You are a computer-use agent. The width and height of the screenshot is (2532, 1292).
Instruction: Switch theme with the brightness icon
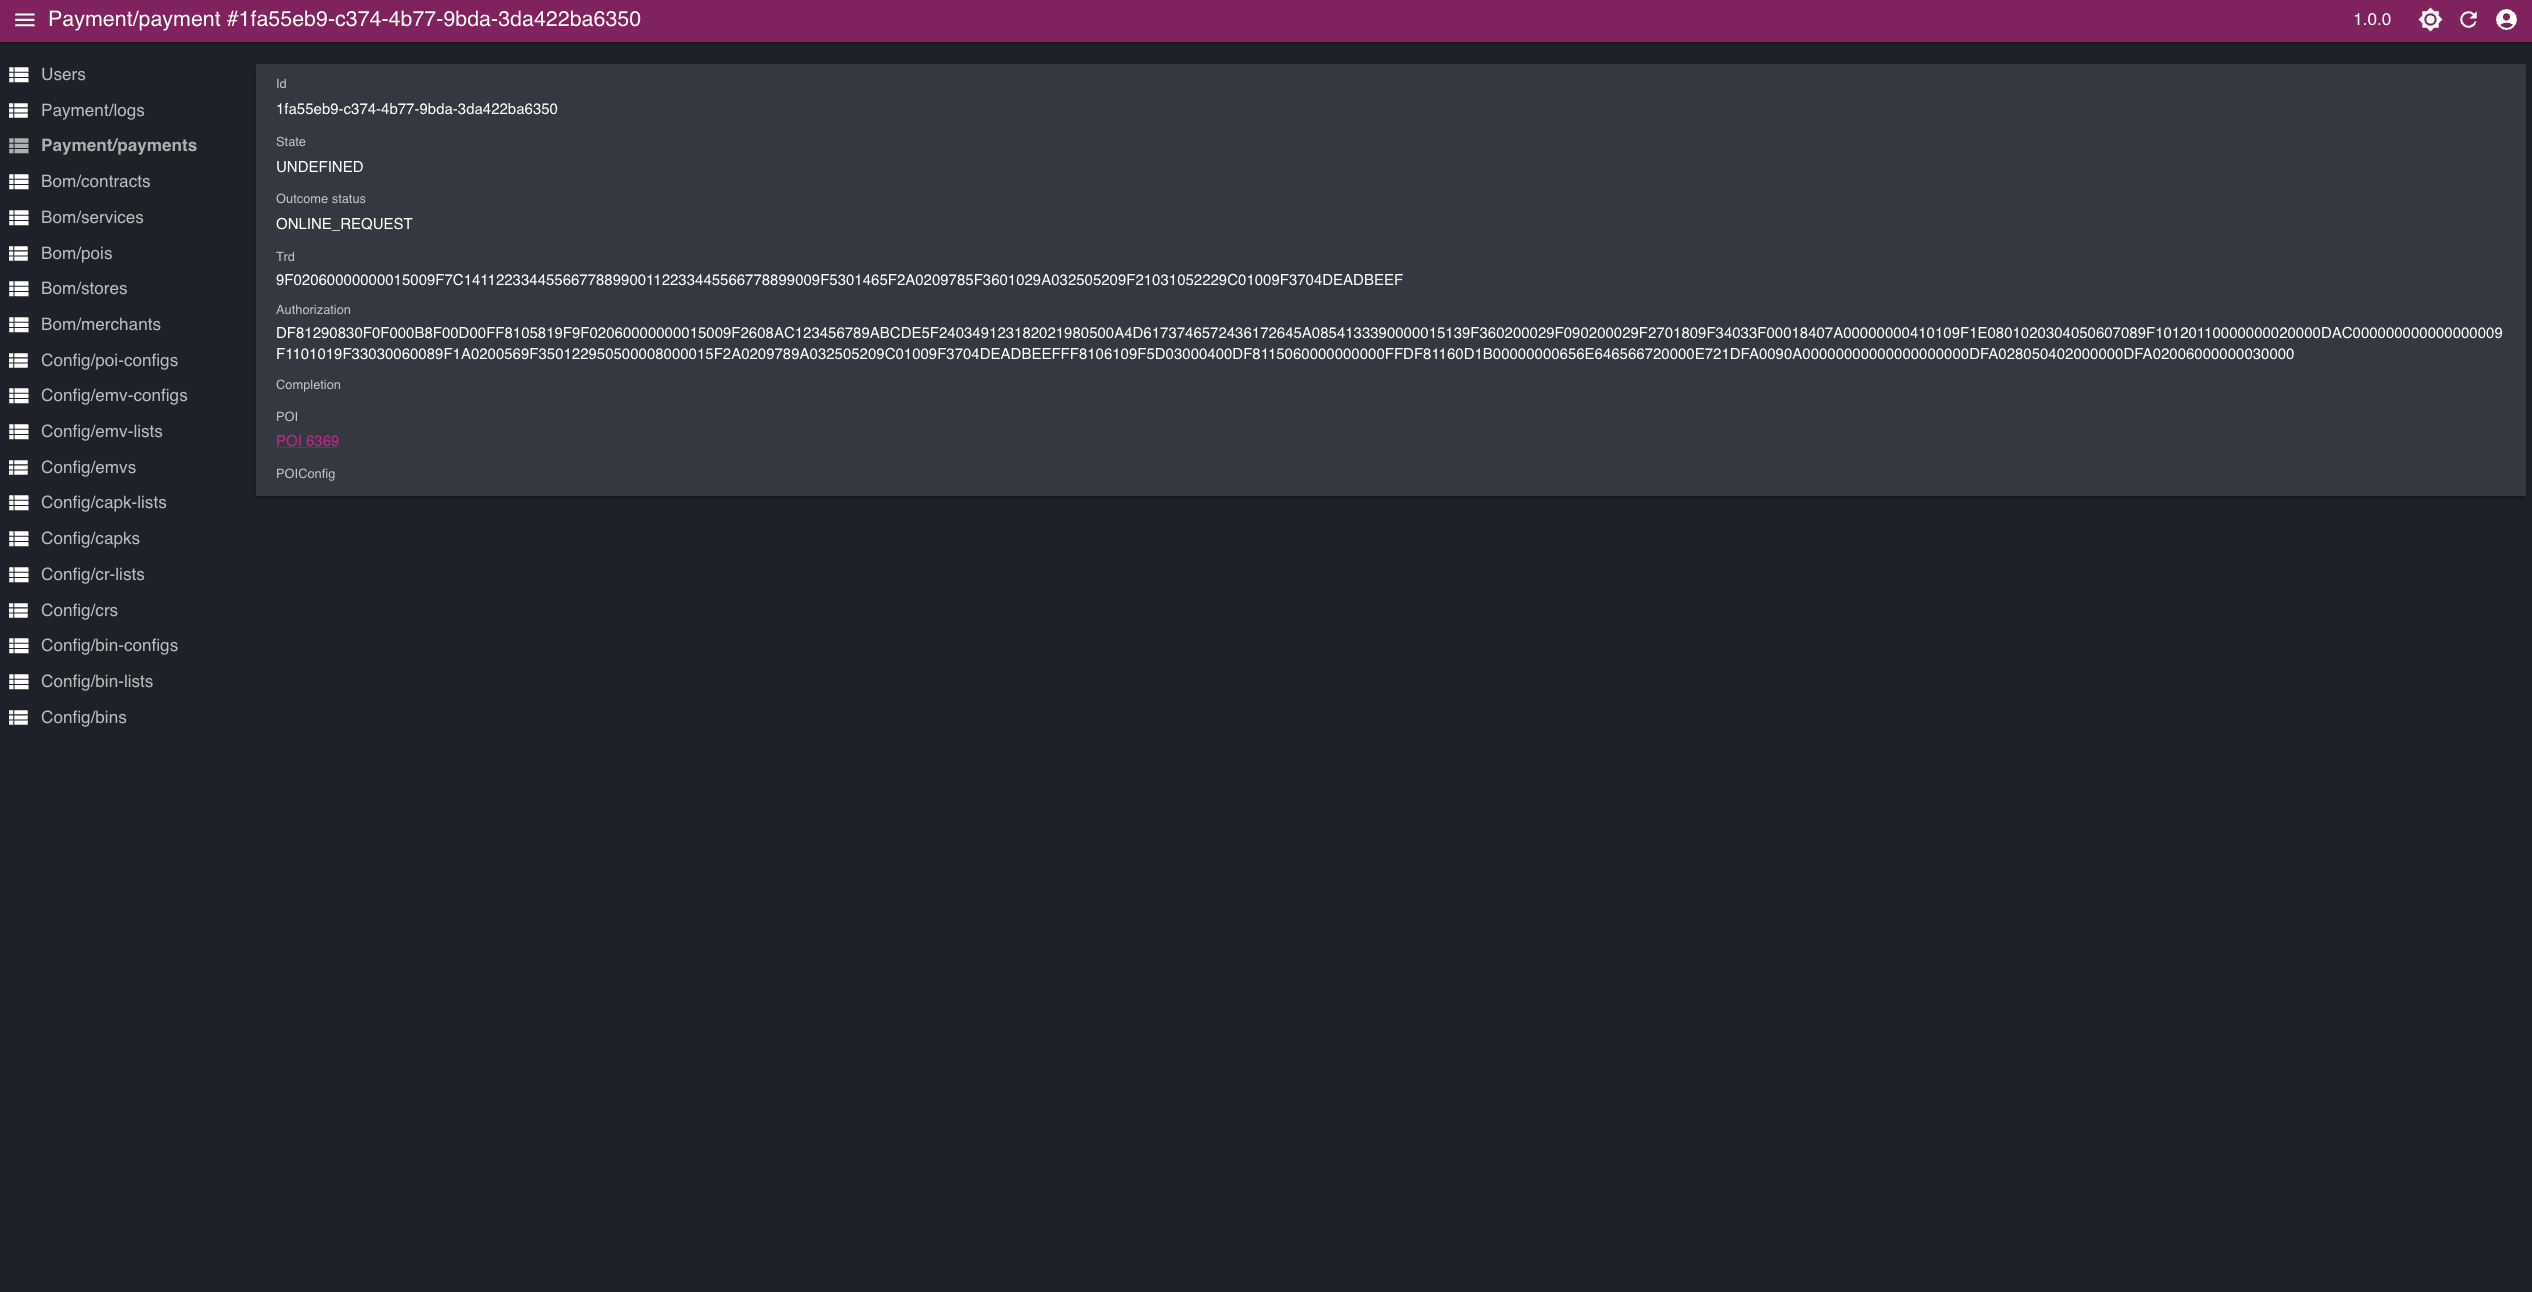pos(2430,20)
